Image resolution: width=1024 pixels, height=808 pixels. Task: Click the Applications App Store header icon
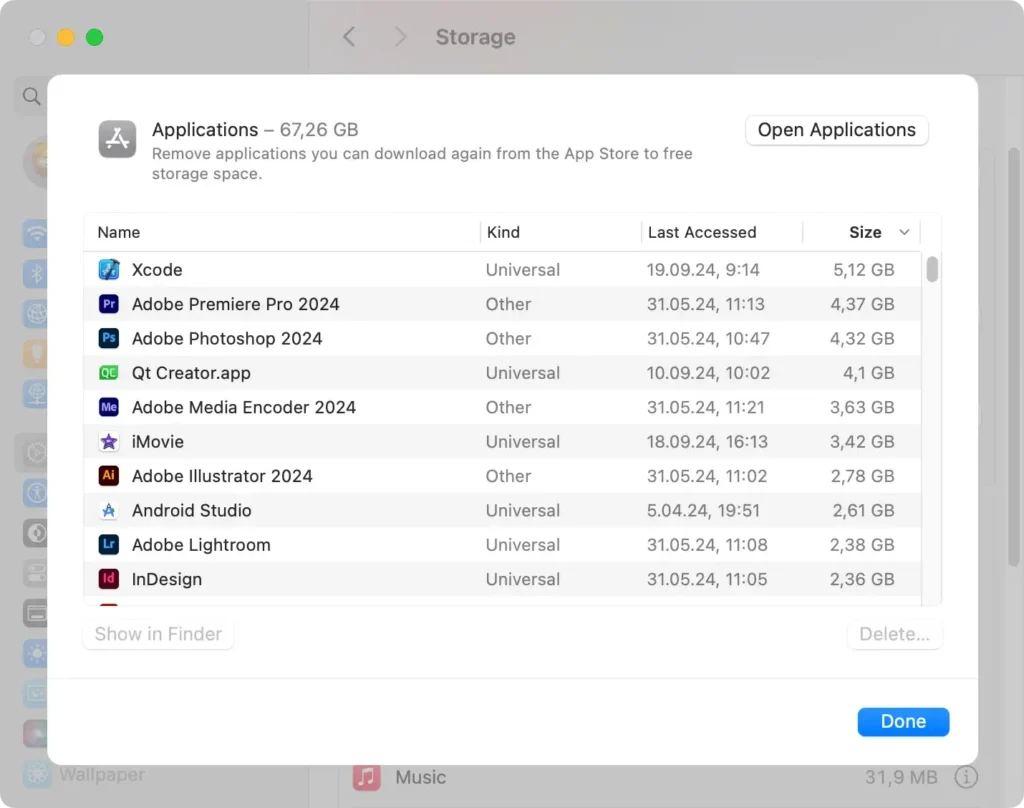coord(117,139)
